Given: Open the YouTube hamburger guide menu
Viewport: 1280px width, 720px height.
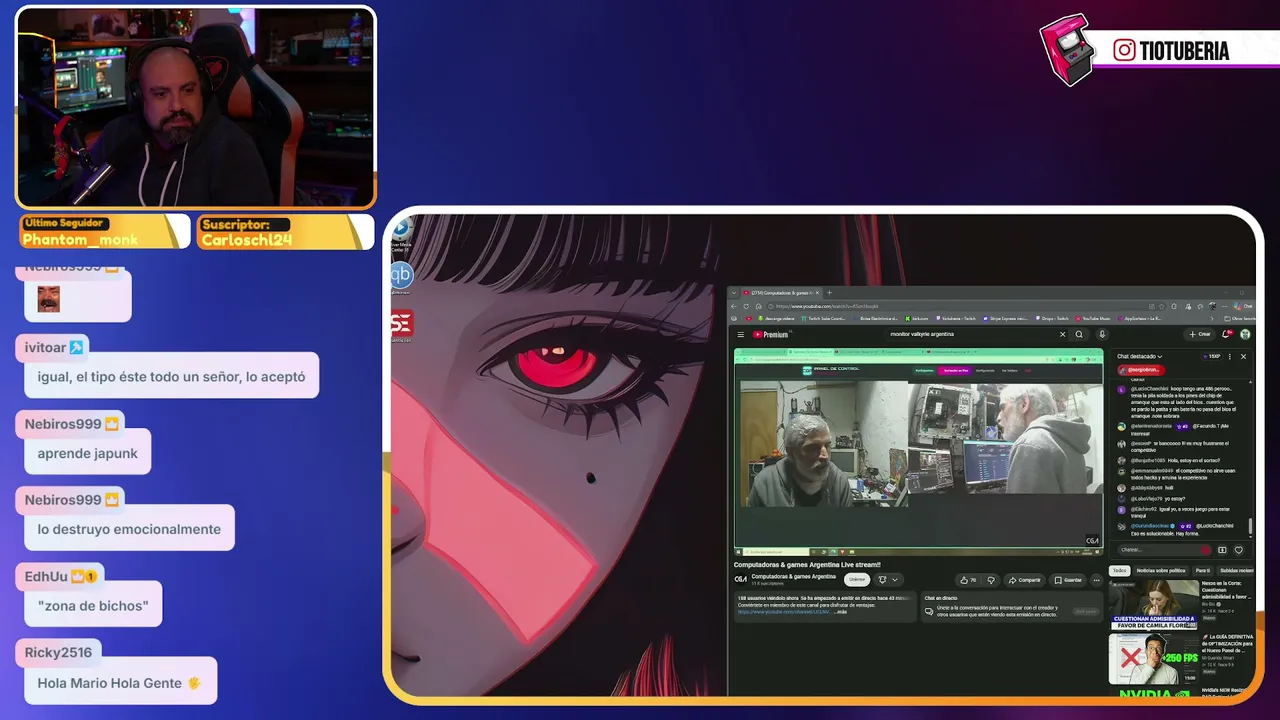Looking at the screenshot, I should click(740, 335).
